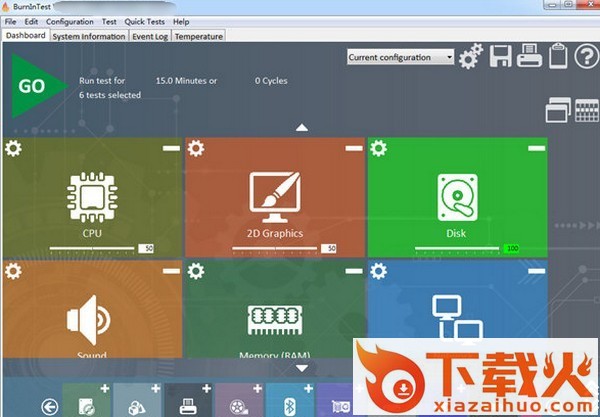
Task: Open the File menu
Action: tap(10, 22)
